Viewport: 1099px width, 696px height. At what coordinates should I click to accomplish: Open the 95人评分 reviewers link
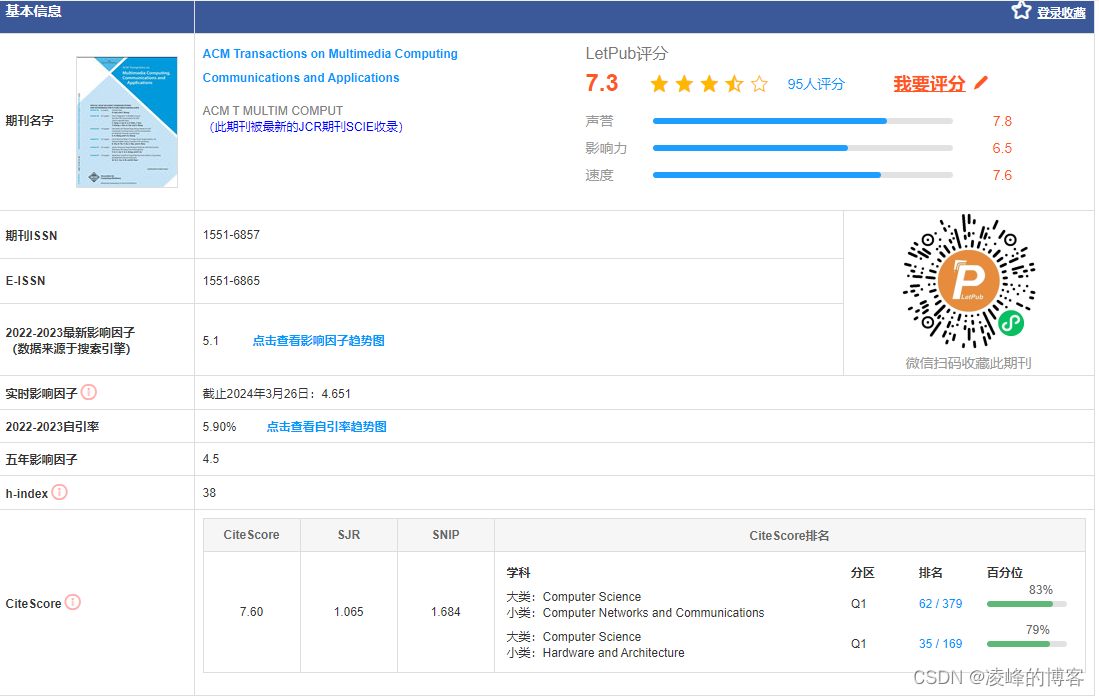click(x=816, y=84)
